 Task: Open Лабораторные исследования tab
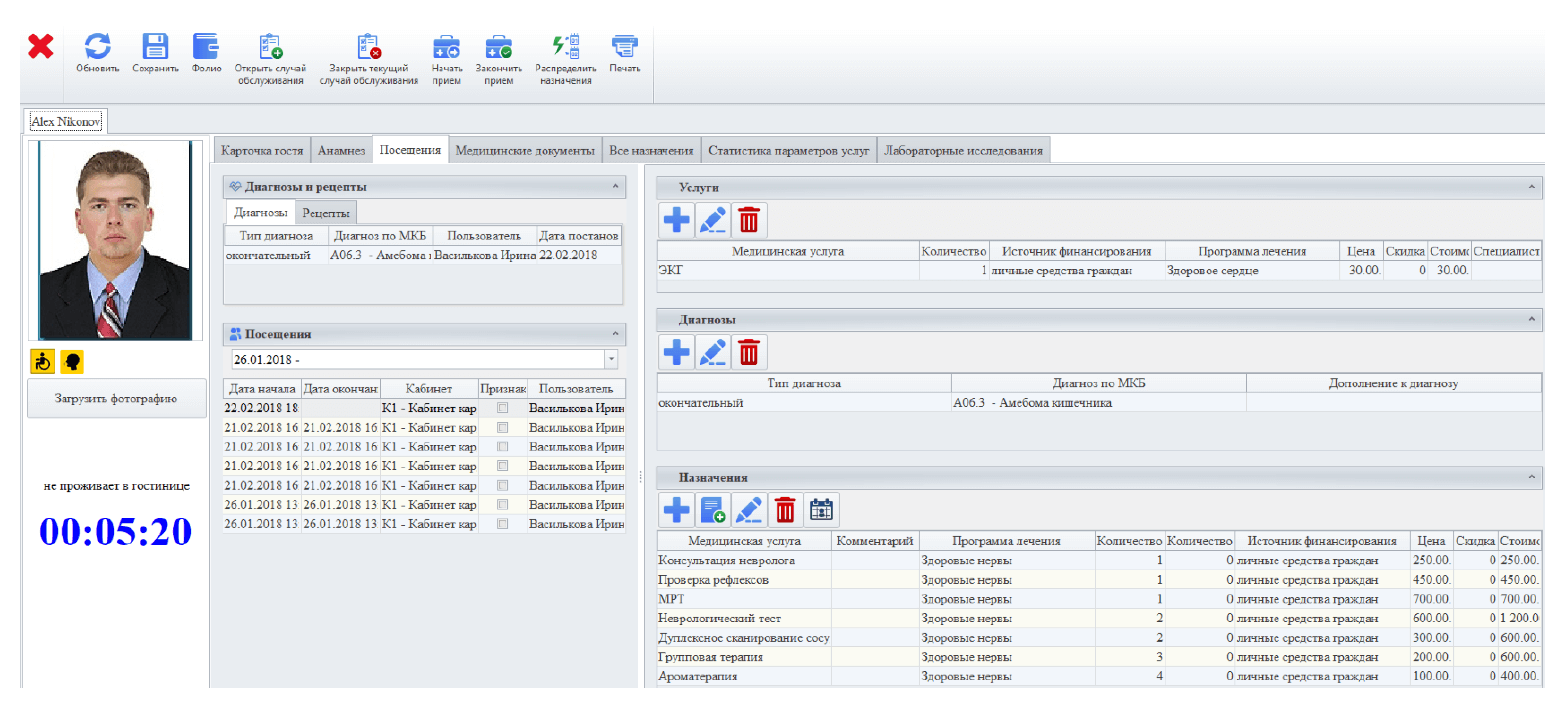point(963,150)
